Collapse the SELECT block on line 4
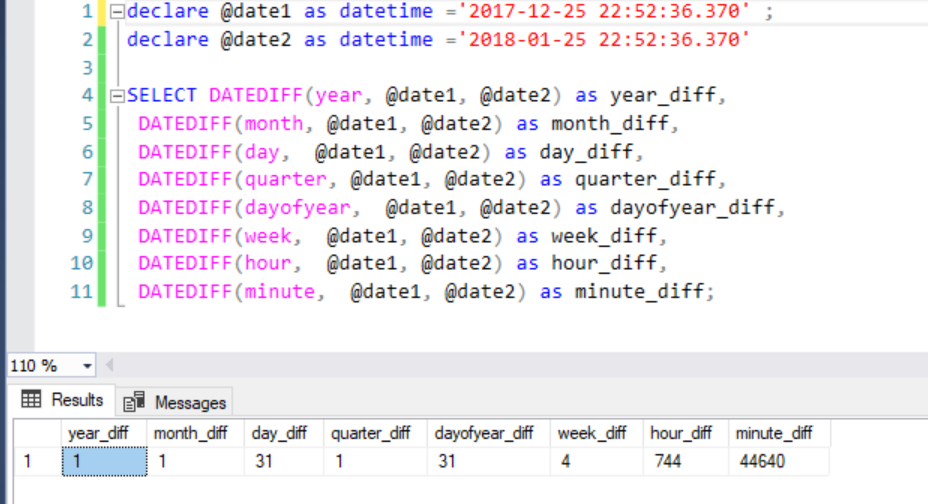This screenshot has height=504, width=928. (117, 96)
